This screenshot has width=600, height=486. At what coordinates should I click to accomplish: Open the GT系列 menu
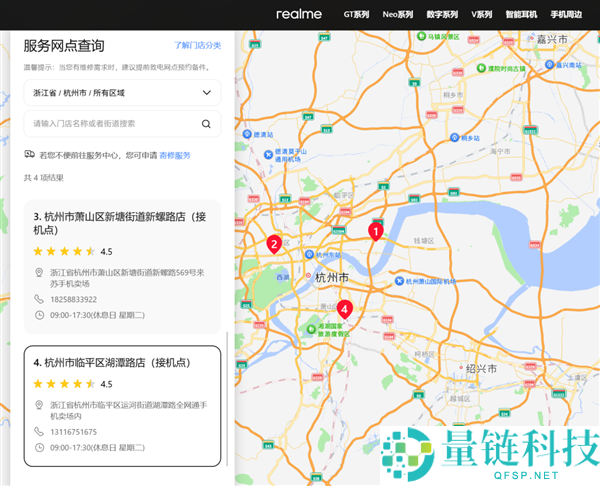pos(356,15)
